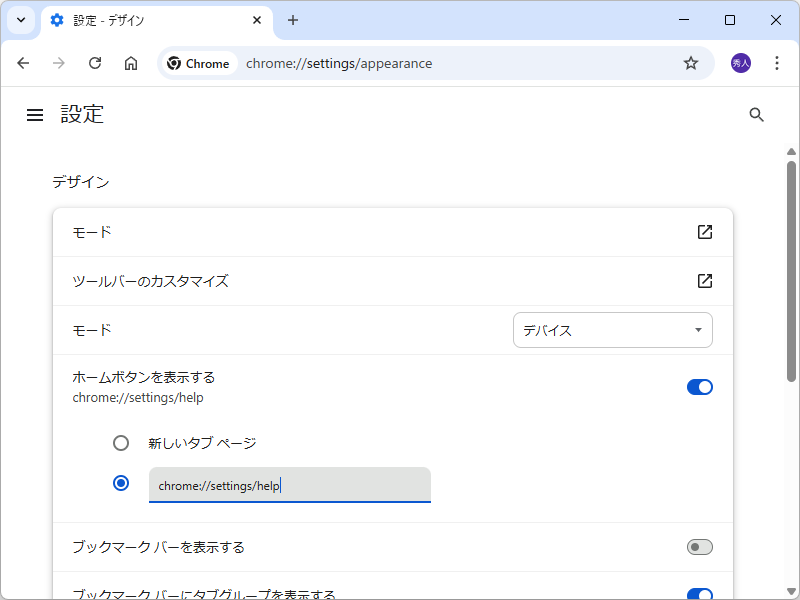800x600 pixels.
Task: Reload the current page
Action: click(95, 62)
